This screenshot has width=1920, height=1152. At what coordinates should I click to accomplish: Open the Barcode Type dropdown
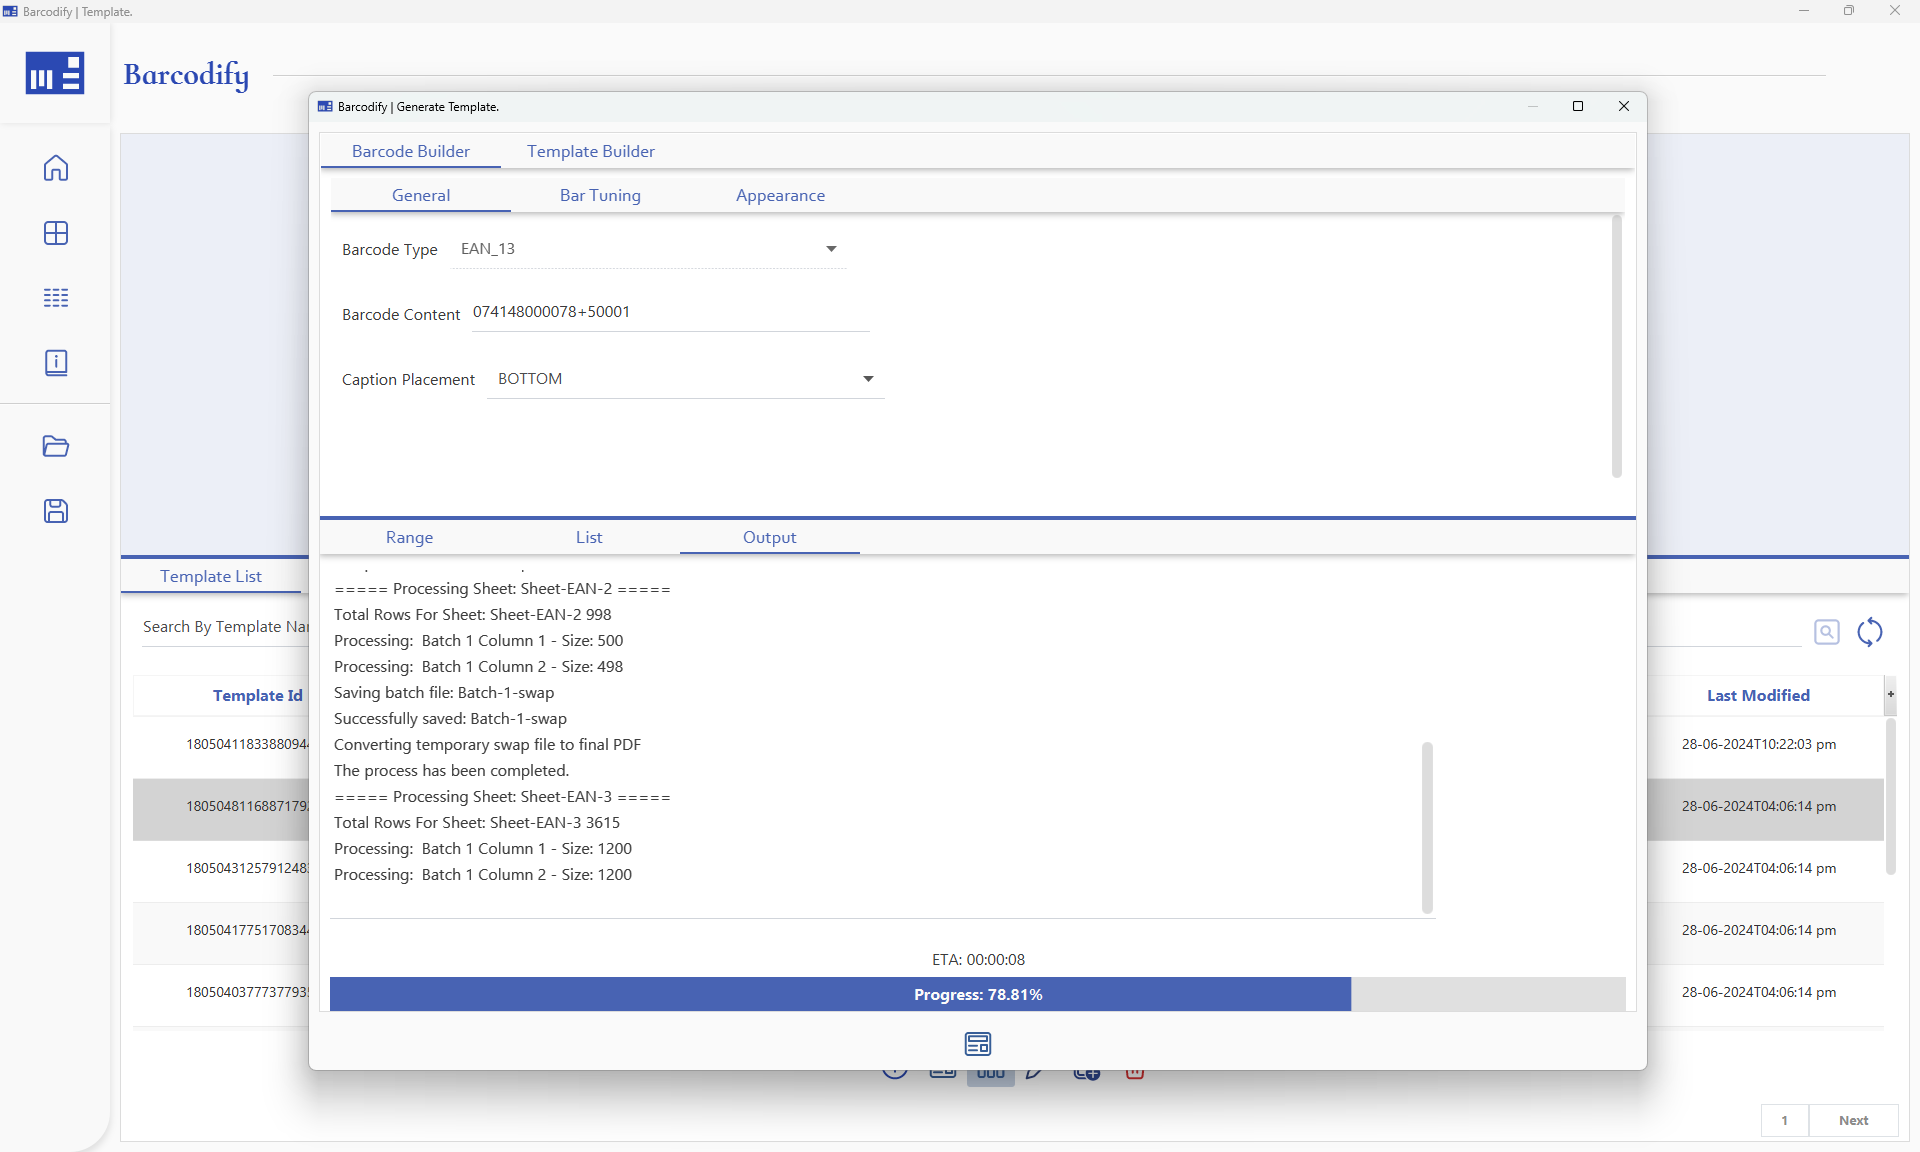(x=831, y=248)
